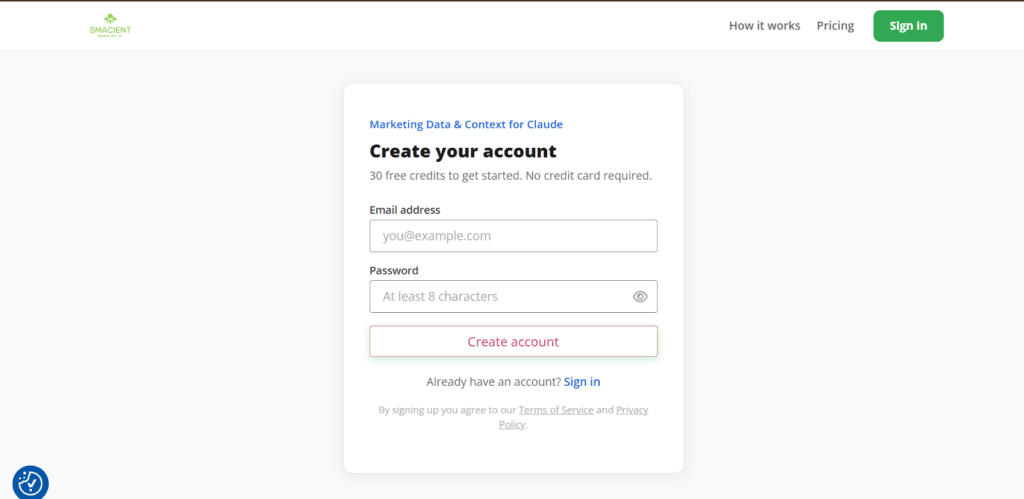The height and width of the screenshot is (499, 1024).
Task: Click the SMACIENT wordmark text in header
Action: pos(110,30)
